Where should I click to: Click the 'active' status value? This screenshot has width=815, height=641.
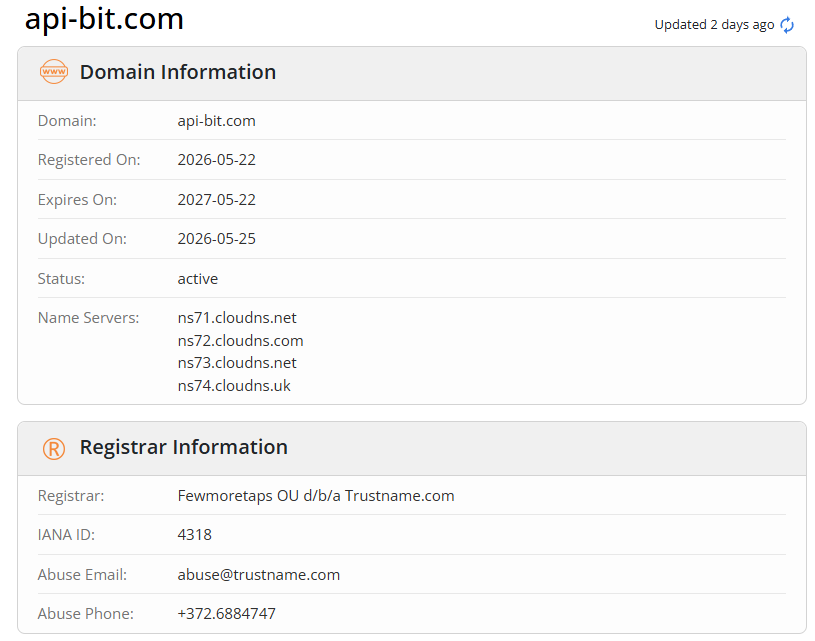[198, 279]
